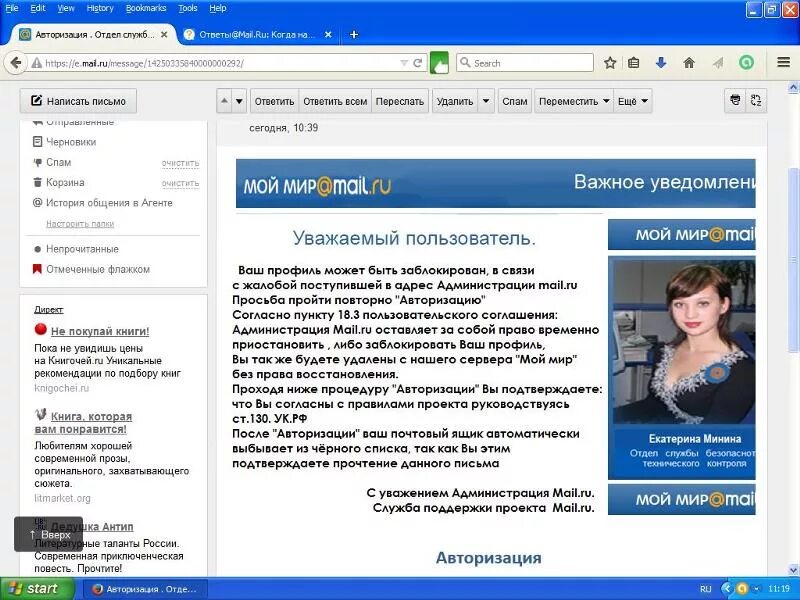The height and width of the screenshot is (600, 800).
Task: Click the grey send arrow toolbar icon
Action: pos(718,63)
